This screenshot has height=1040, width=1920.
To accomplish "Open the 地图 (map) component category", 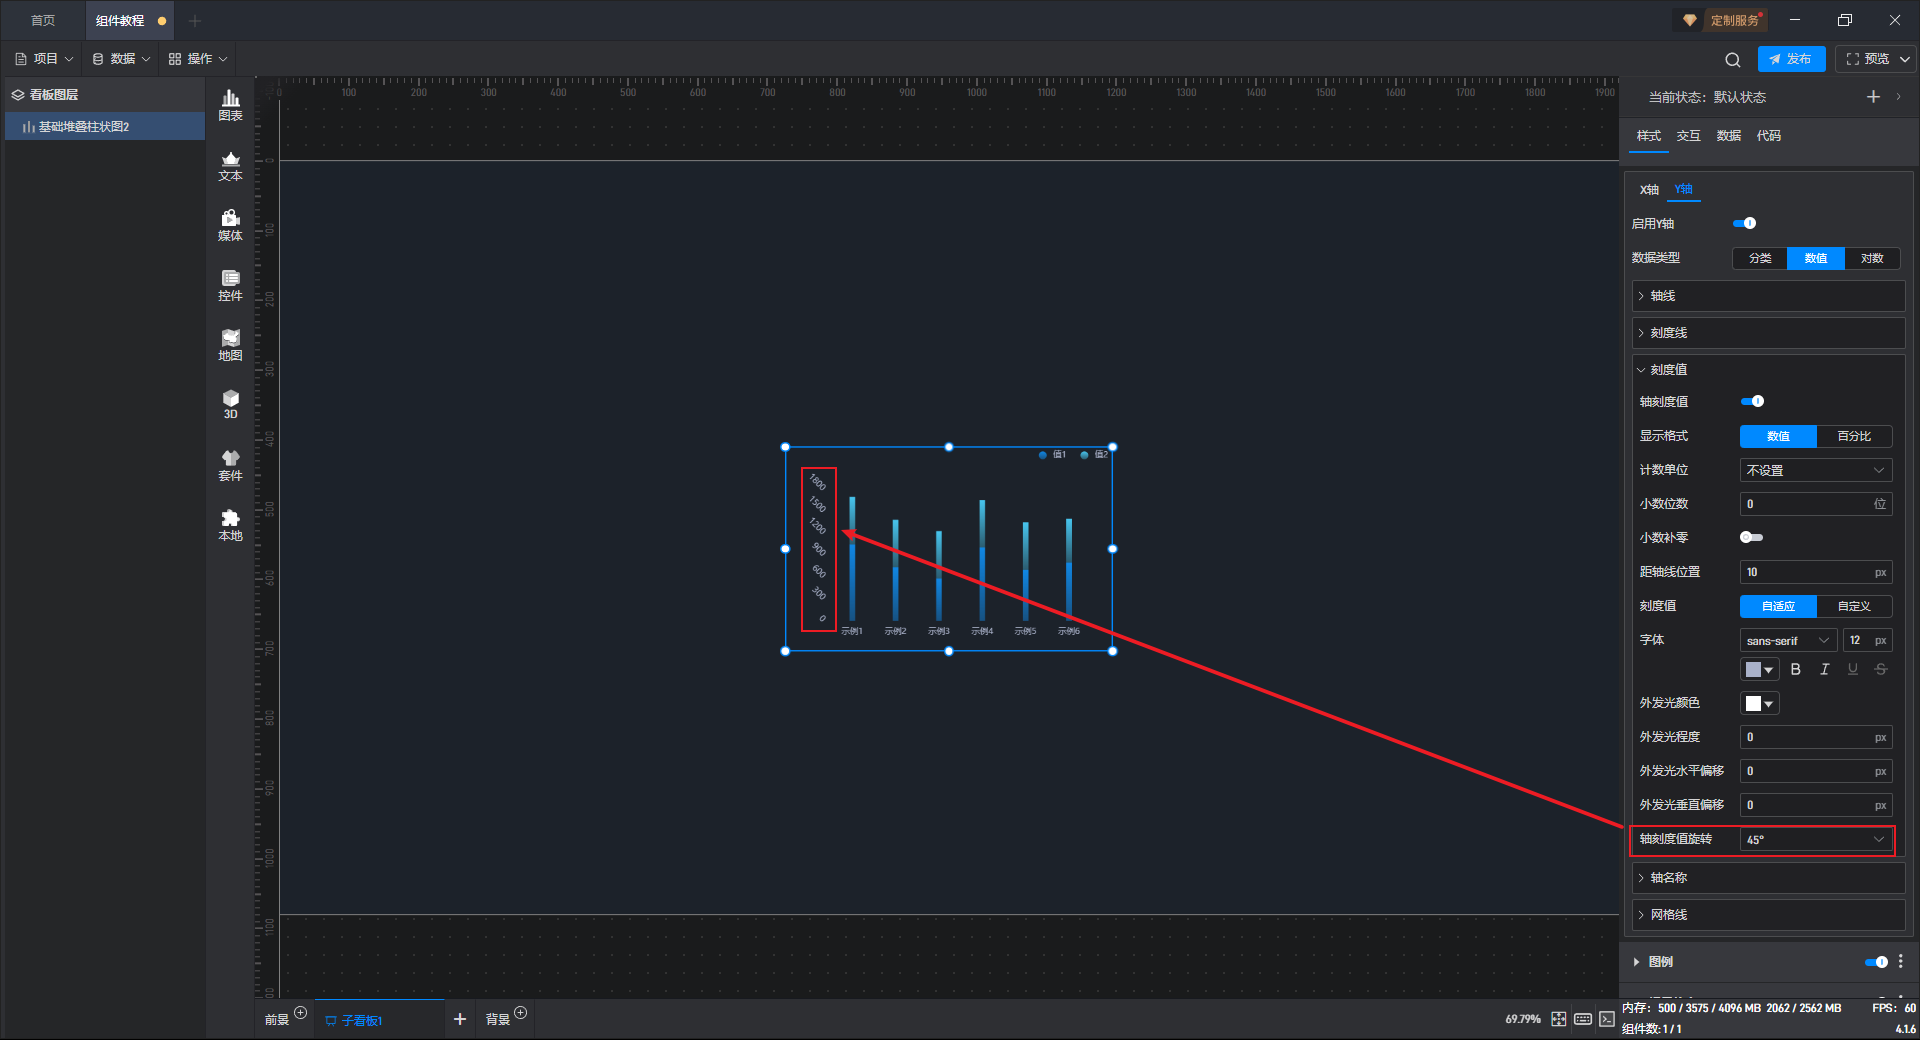I will [230, 345].
